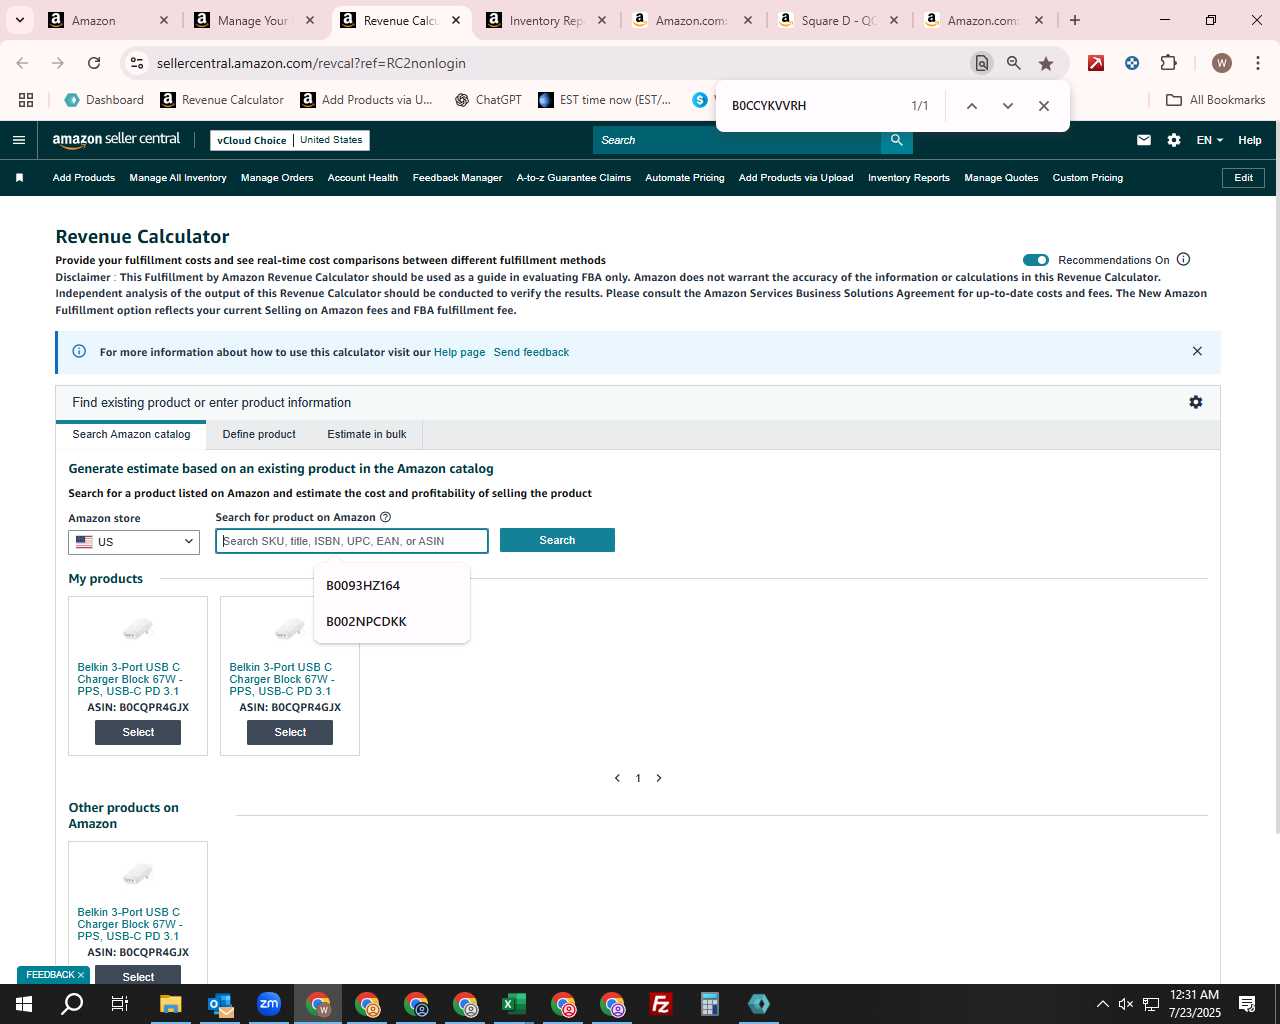Image resolution: width=1280 pixels, height=1024 pixels.
Task: Open Feedback Manager menu item
Action: tap(457, 178)
